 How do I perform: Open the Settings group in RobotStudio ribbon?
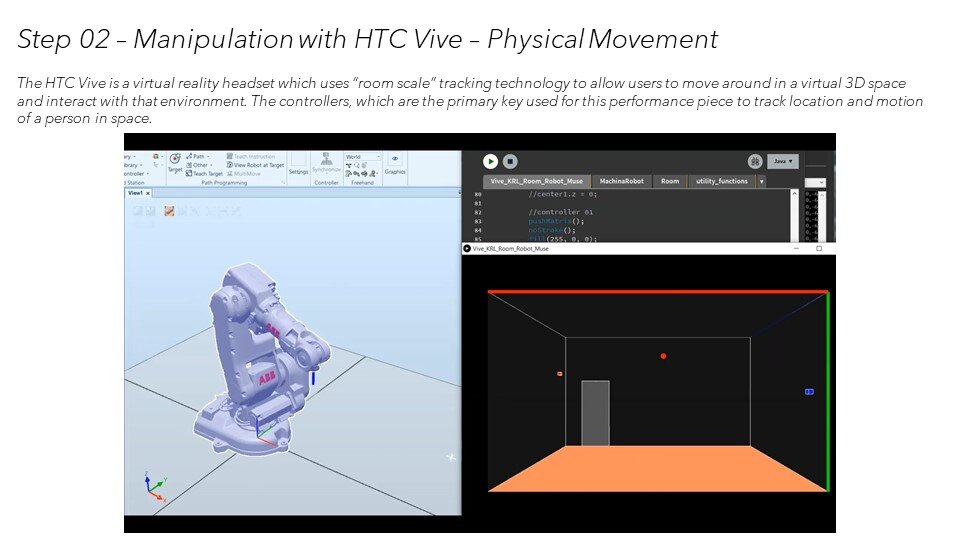(298, 164)
